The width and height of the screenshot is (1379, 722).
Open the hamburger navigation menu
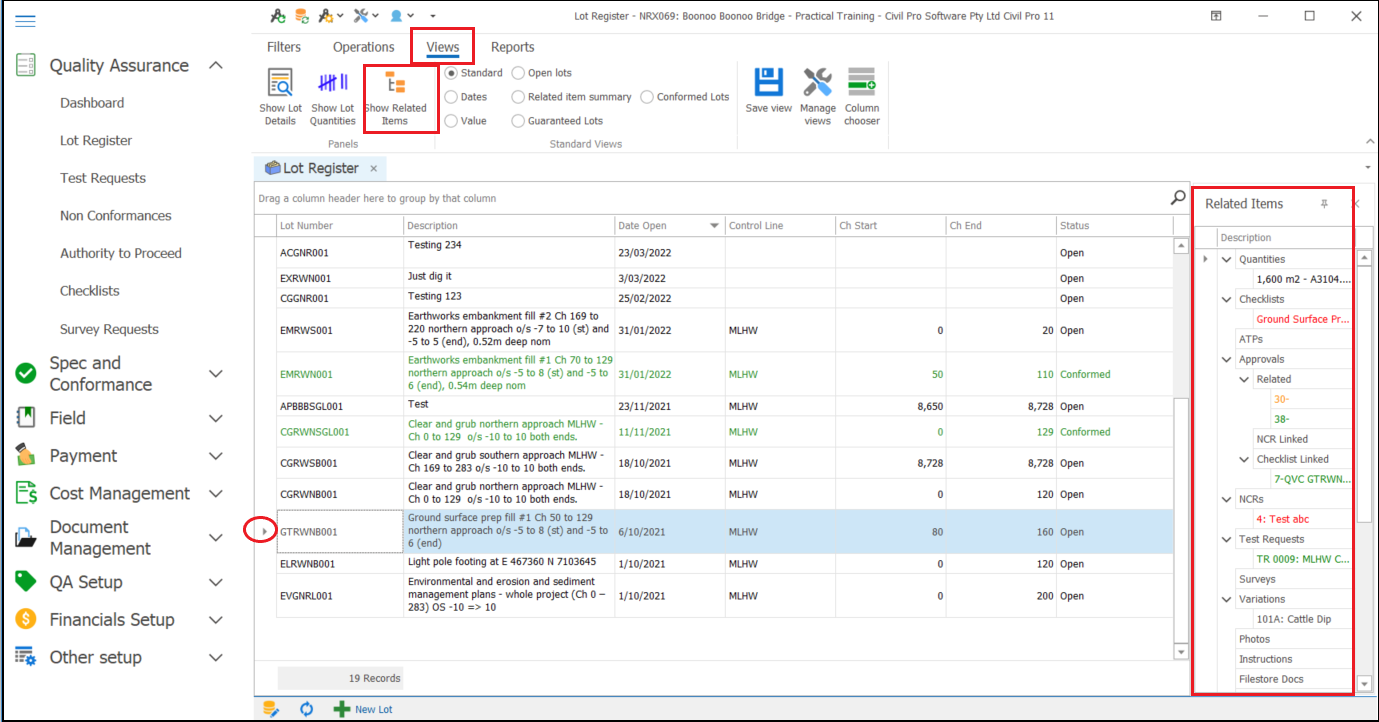[x=25, y=21]
